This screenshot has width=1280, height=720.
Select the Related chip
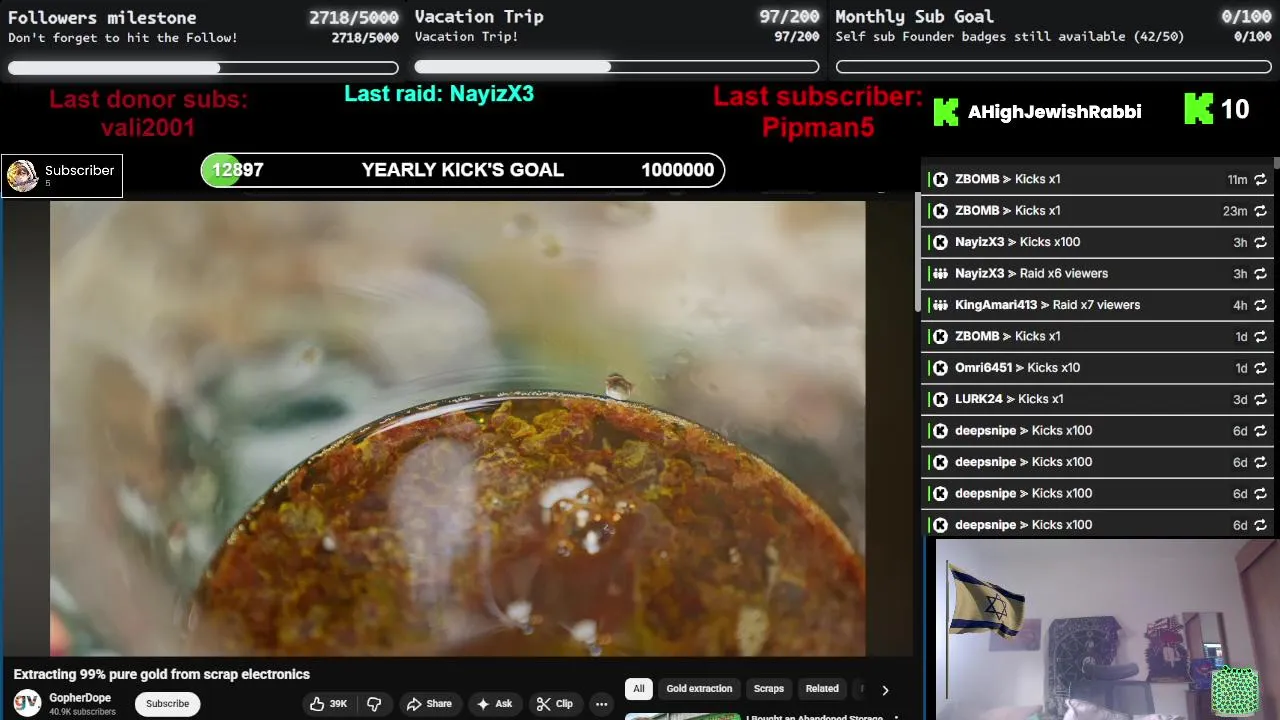coord(822,689)
